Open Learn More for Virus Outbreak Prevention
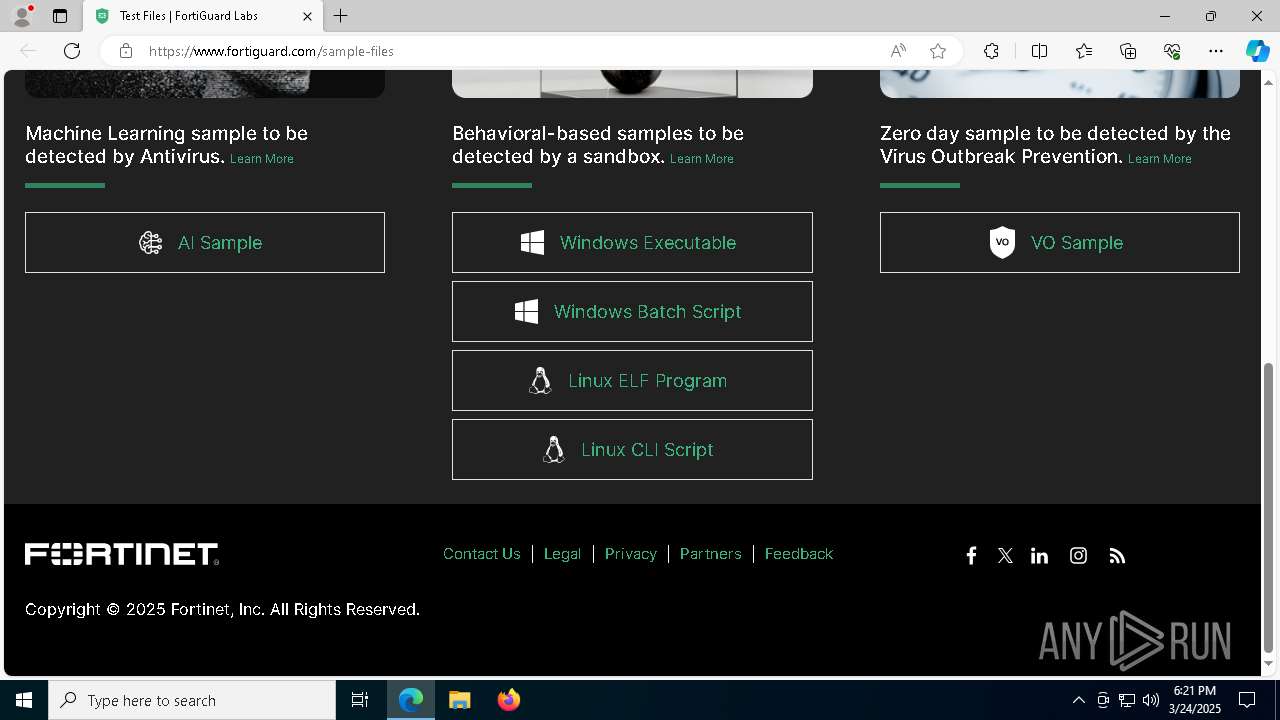1280x720 pixels. tap(1160, 158)
